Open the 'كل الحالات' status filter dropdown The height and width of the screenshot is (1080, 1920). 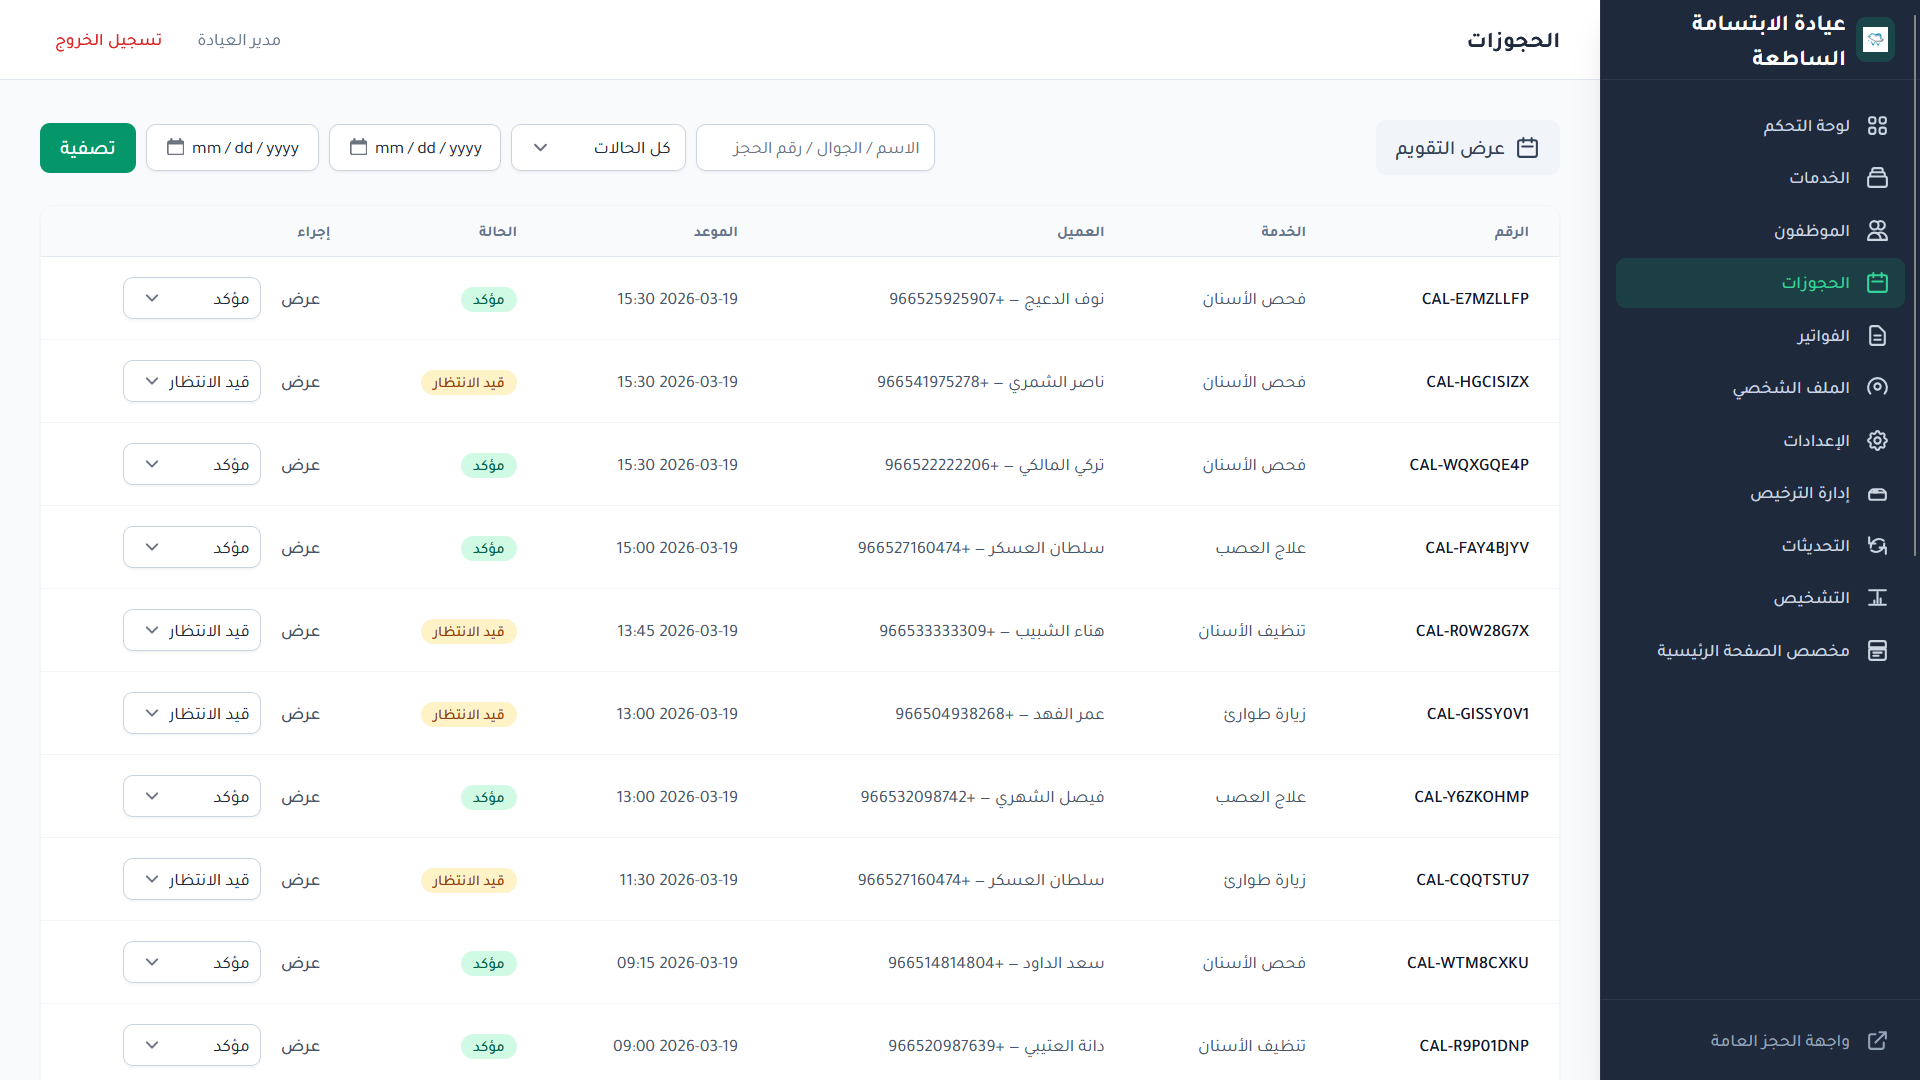[598, 148]
